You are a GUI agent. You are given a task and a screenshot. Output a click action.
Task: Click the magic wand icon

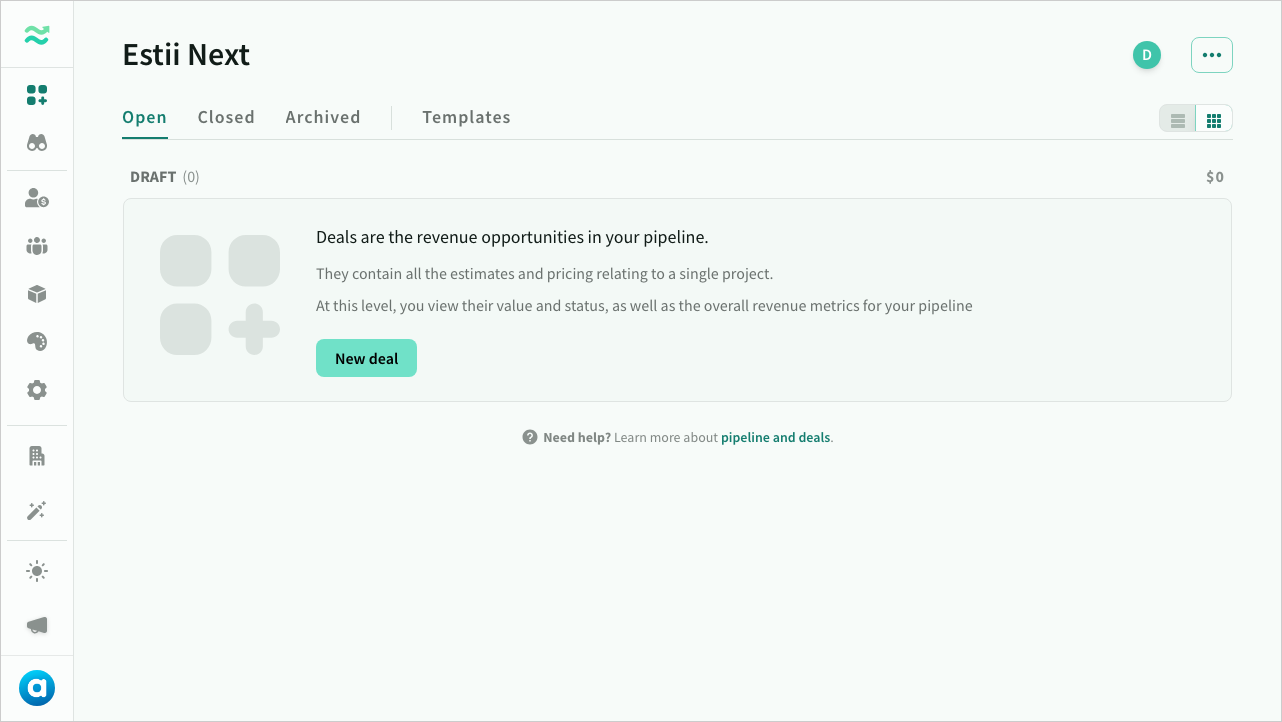coord(37,511)
